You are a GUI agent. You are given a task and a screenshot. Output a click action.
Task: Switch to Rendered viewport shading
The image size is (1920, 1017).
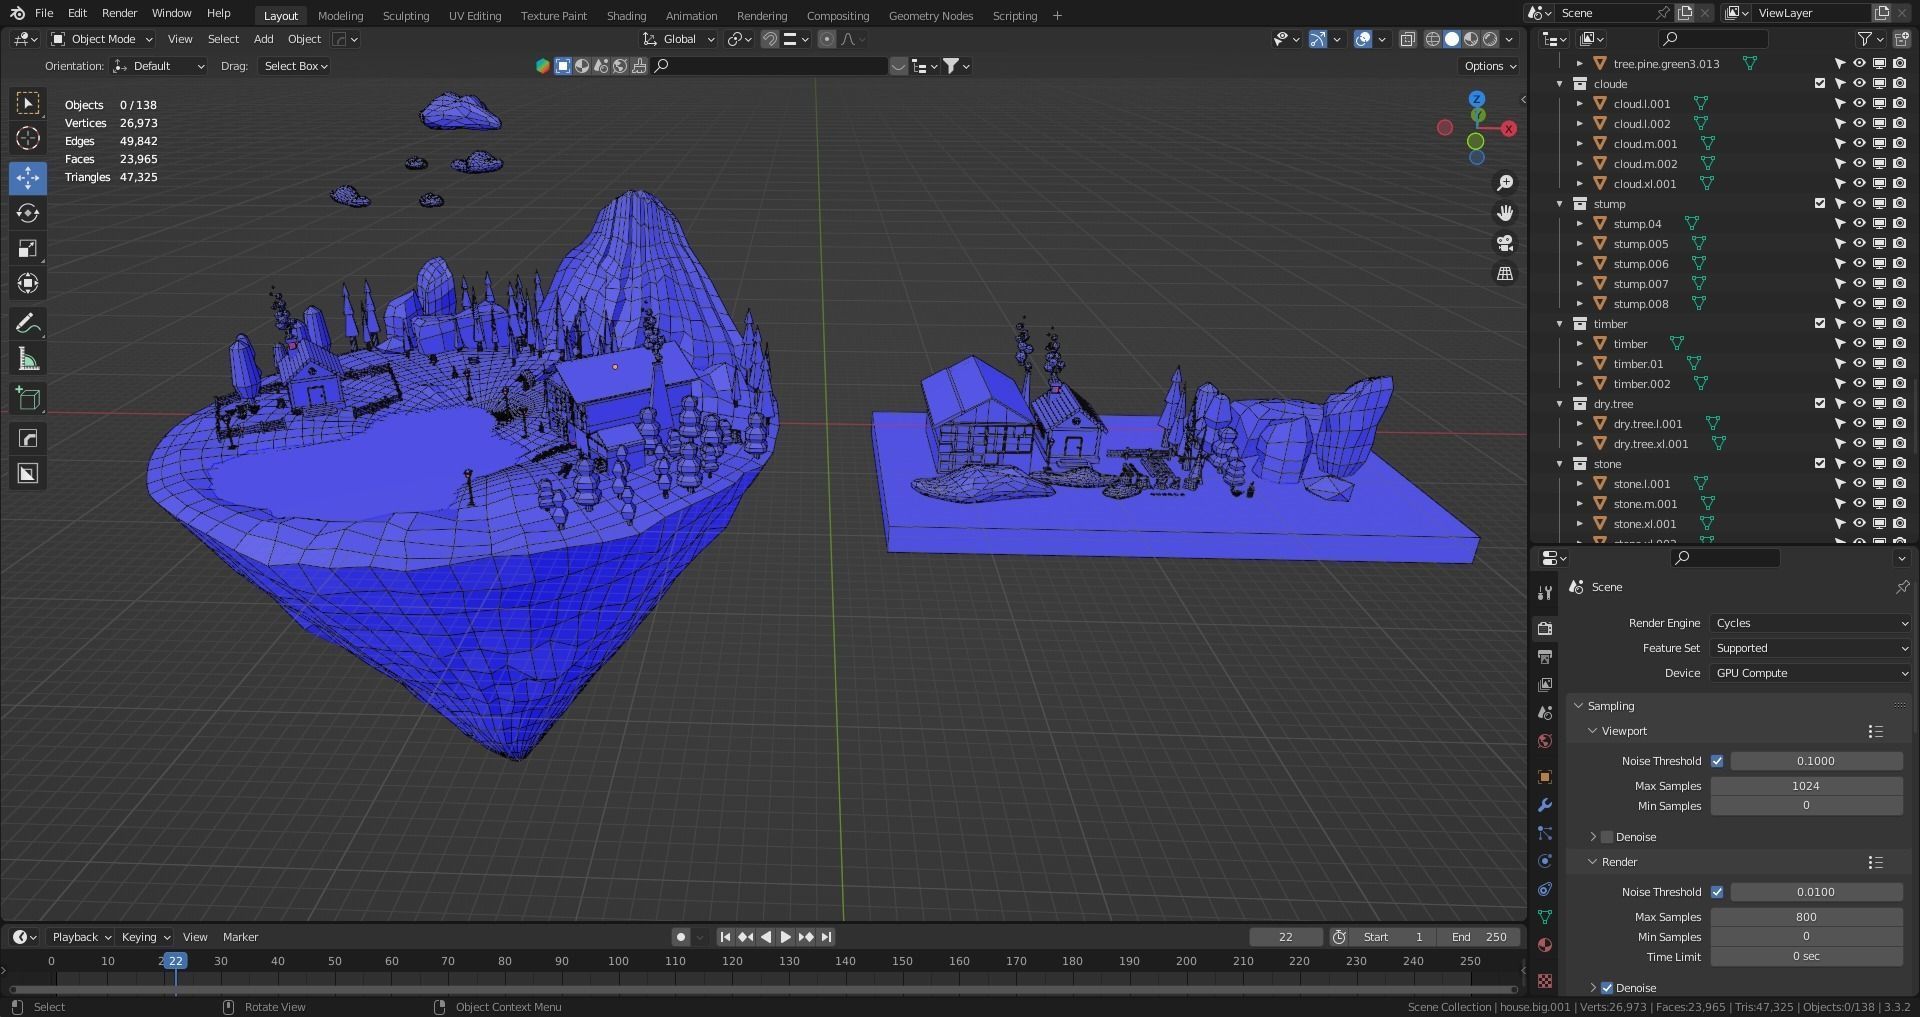point(1490,39)
